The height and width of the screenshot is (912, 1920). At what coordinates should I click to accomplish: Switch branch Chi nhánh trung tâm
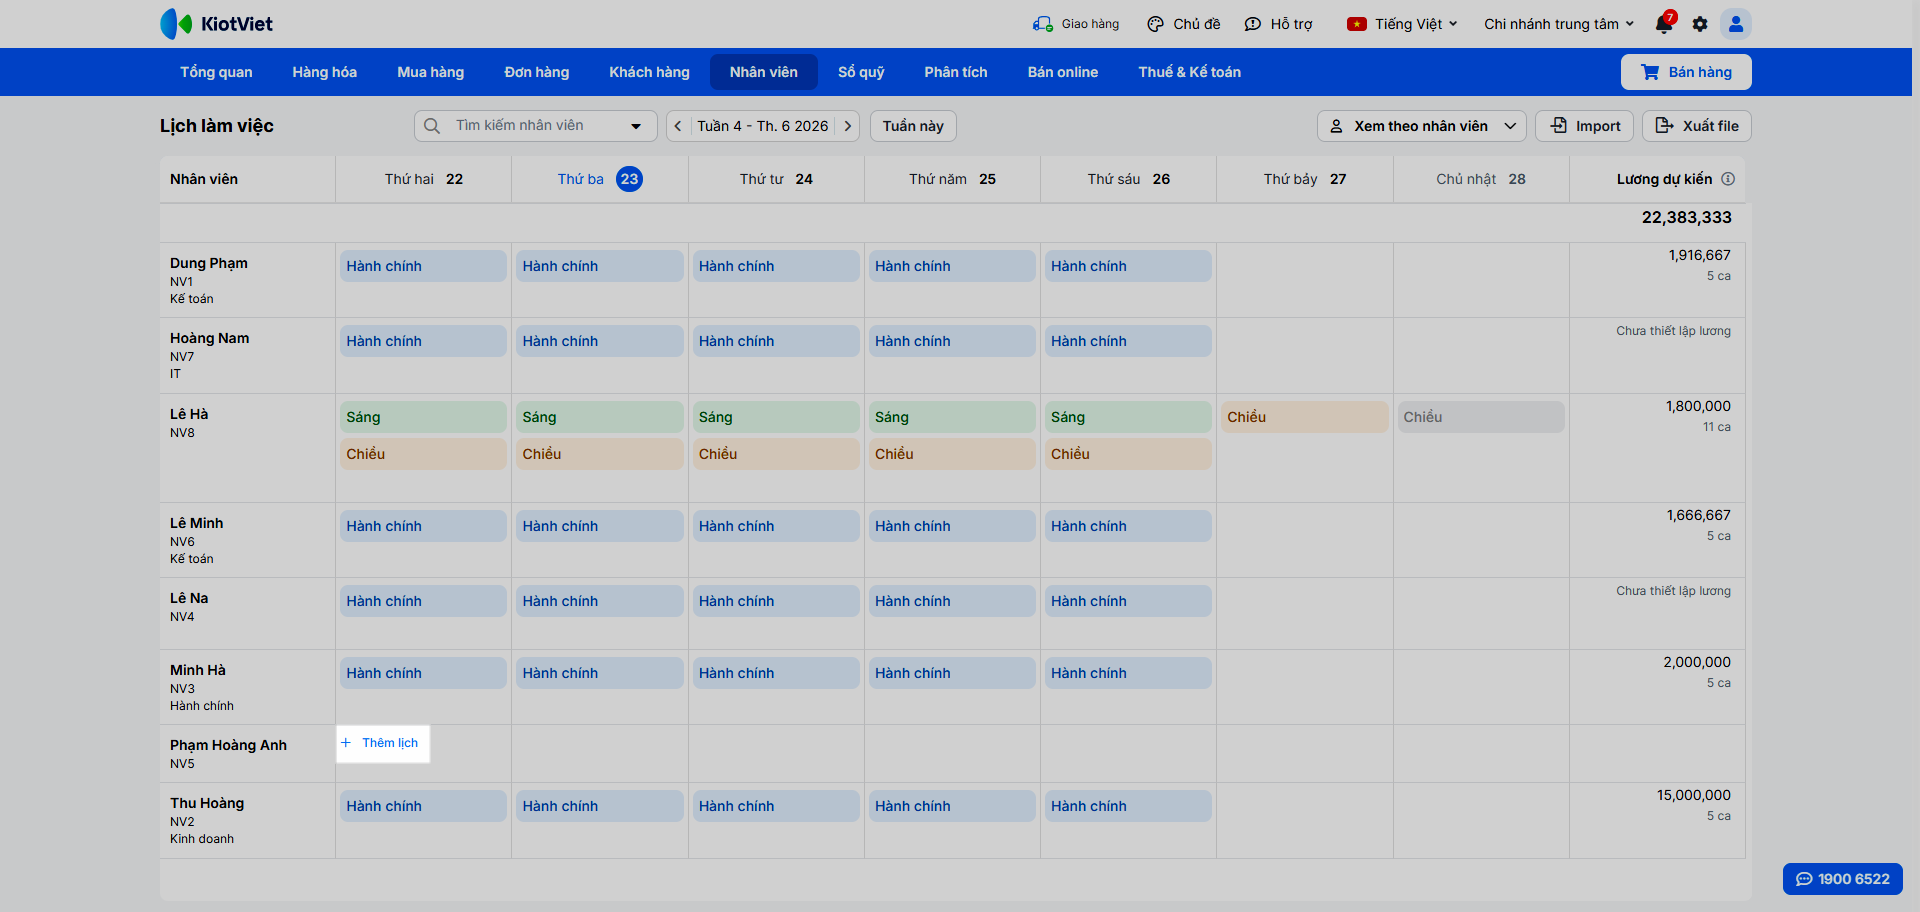pos(1559,24)
